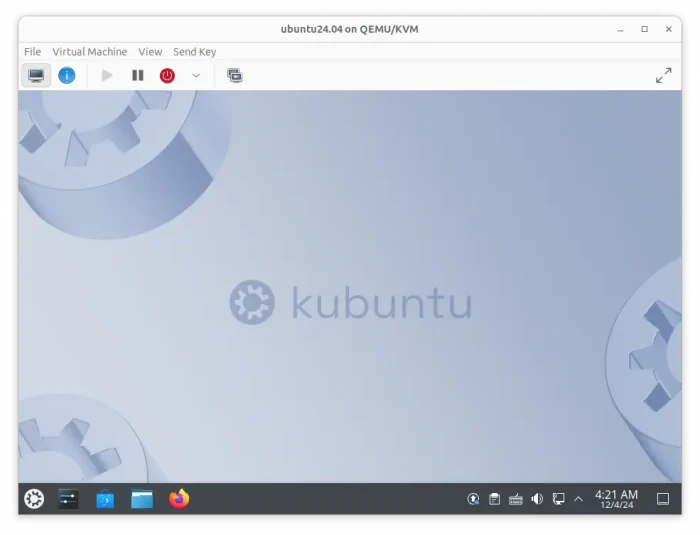Show the graphical console view
This screenshot has width=700, height=535.
coord(36,75)
